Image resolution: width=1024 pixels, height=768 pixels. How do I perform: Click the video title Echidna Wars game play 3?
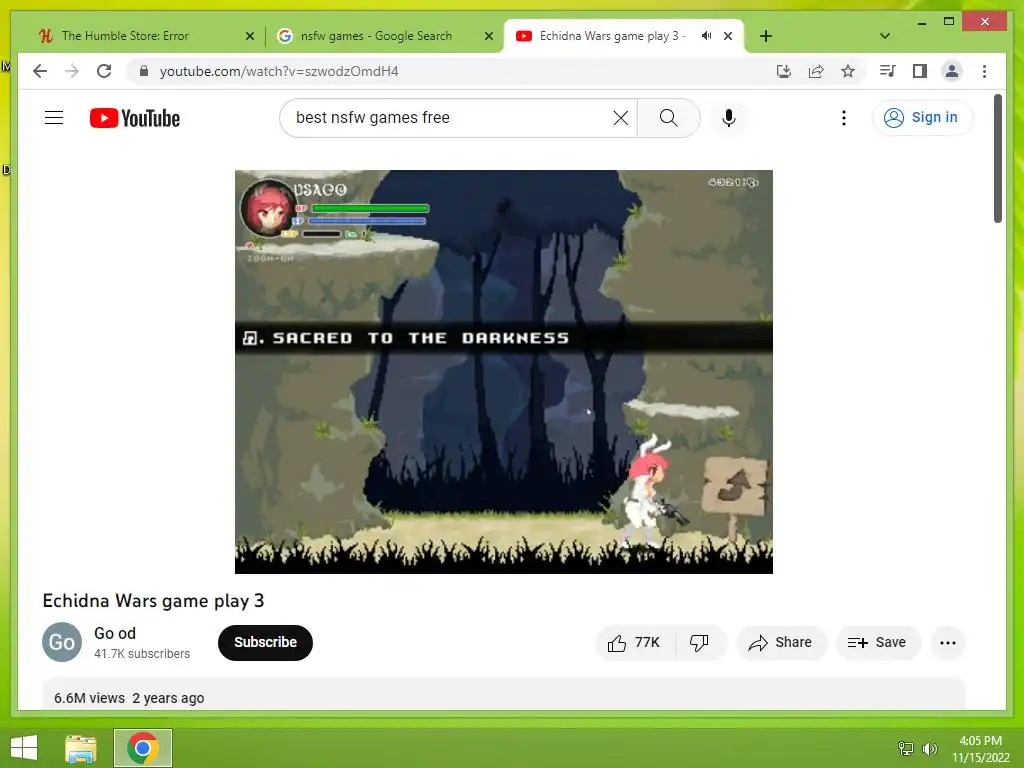(153, 601)
